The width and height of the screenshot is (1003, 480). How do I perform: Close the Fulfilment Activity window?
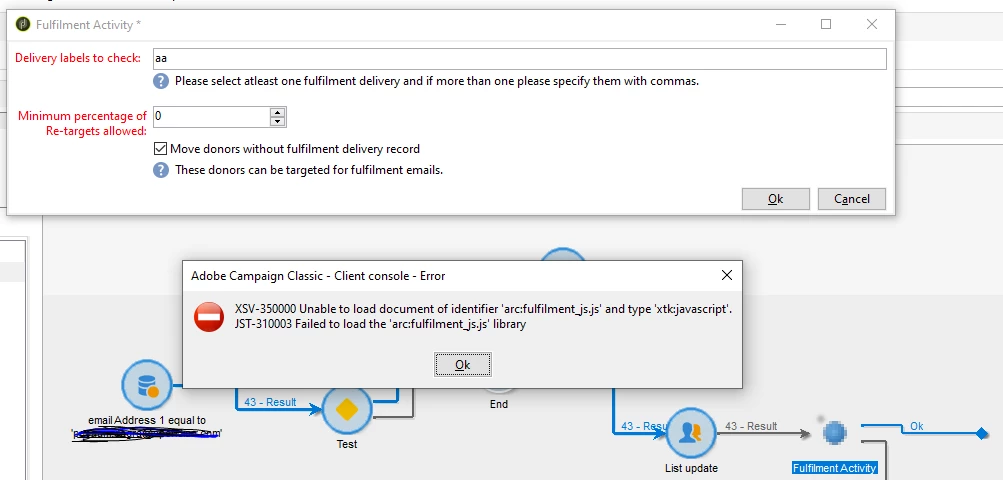click(x=871, y=24)
